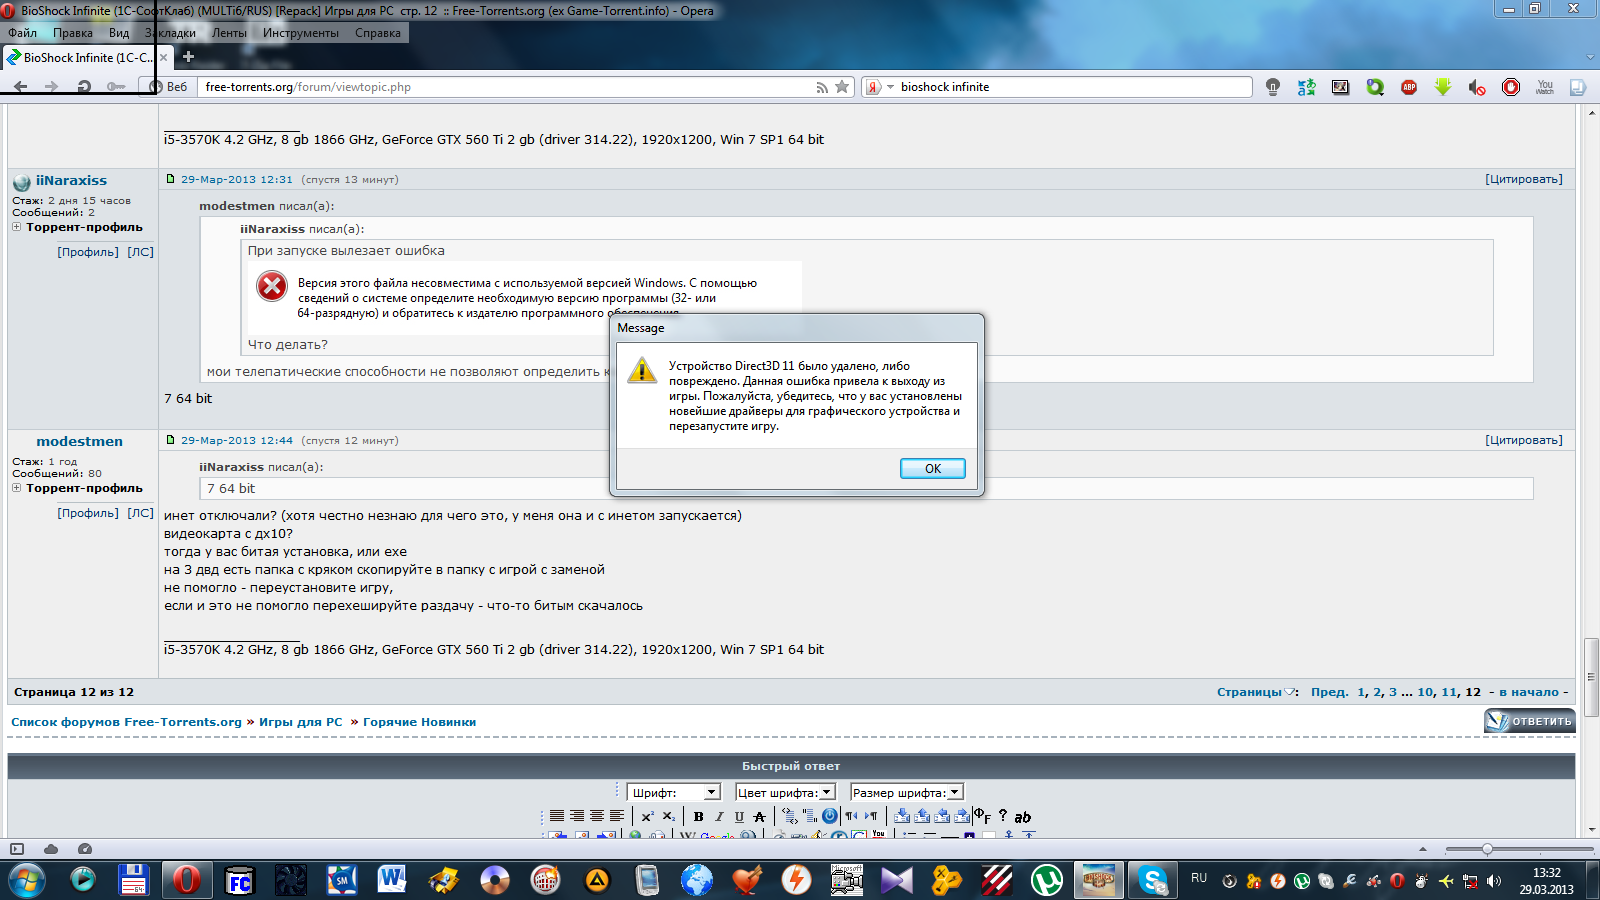
Task: Open the Цвет шрифта color dropdown
Action: coord(785,792)
